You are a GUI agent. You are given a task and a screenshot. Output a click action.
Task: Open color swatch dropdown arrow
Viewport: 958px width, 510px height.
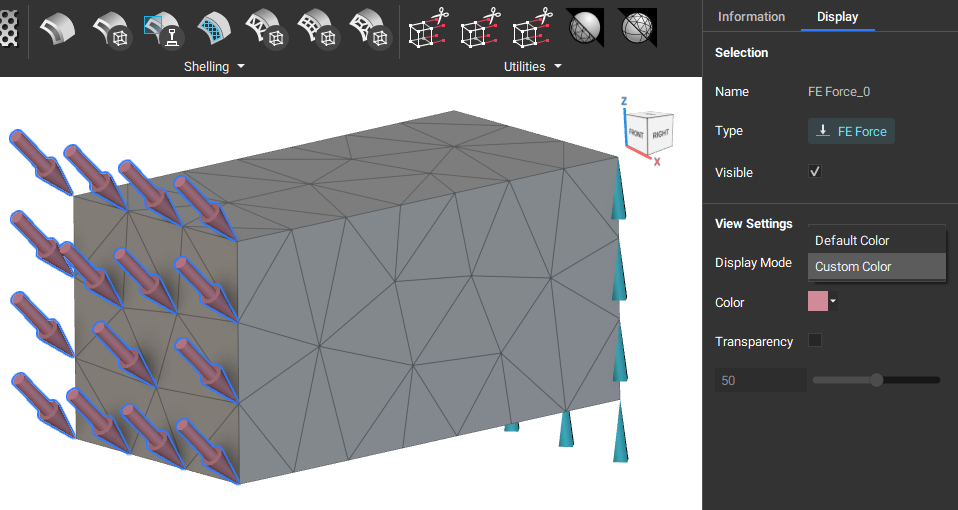coord(833,301)
